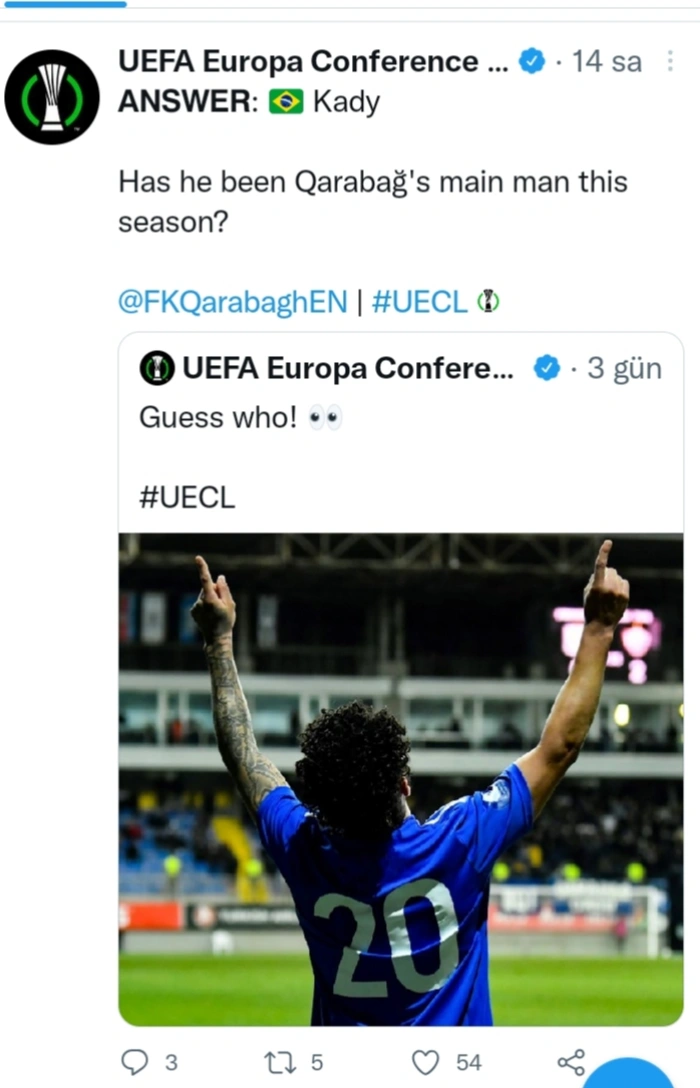The width and height of the screenshot is (700, 1088).
Task: Click the black #UECL hashtag in quoted tweet
Action: [x=187, y=498]
